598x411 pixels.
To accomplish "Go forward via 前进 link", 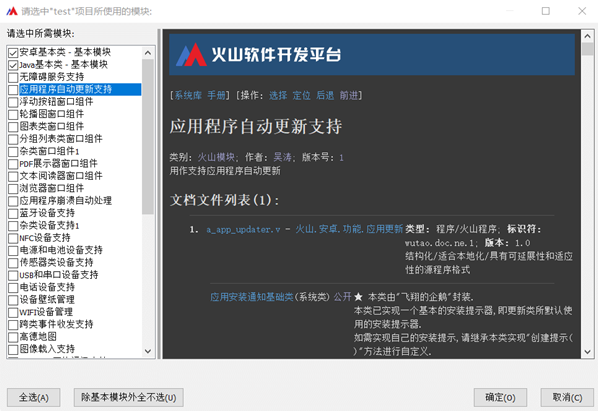I will point(349,95).
